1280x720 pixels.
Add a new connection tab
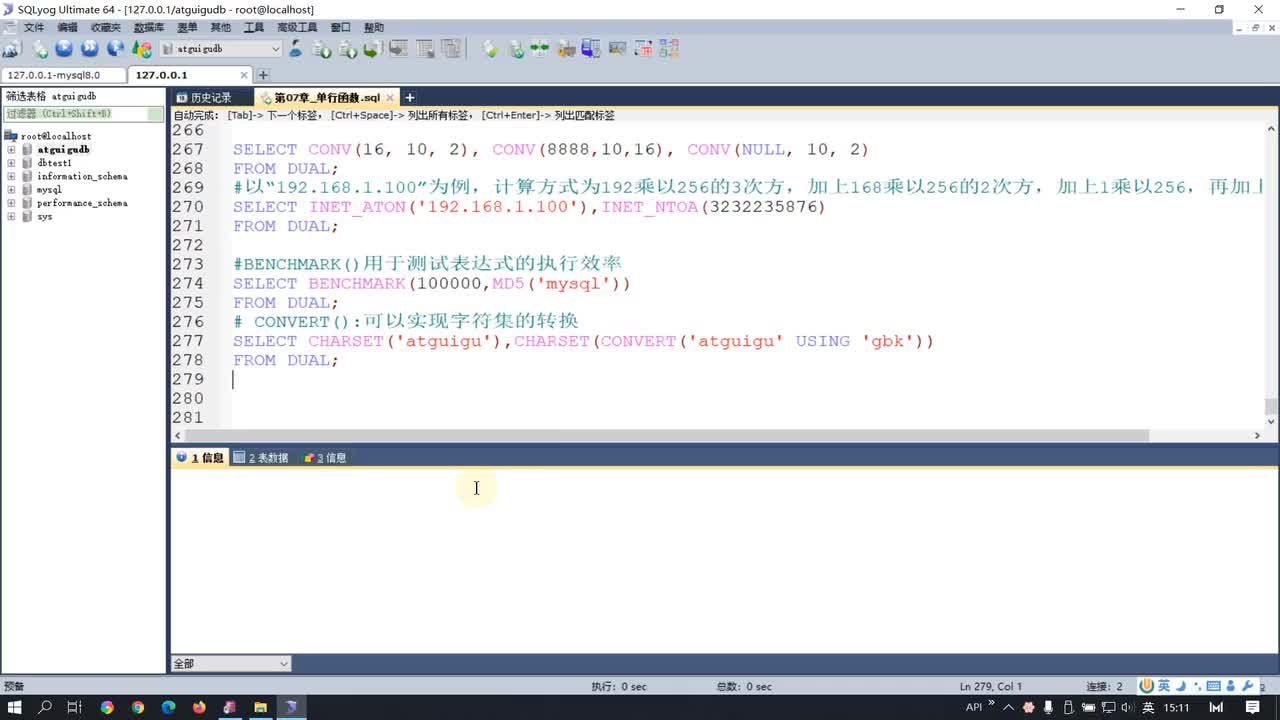[x=263, y=75]
